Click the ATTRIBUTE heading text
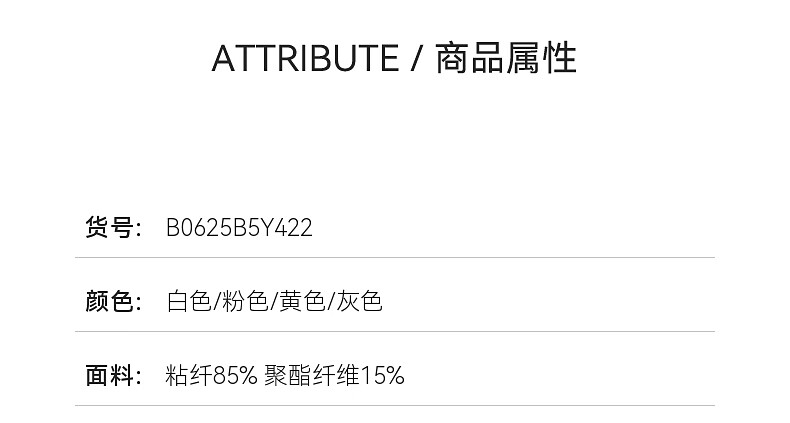Image resolution: width=790 pixels, height=423 pixels. click(x=305, y=58)
